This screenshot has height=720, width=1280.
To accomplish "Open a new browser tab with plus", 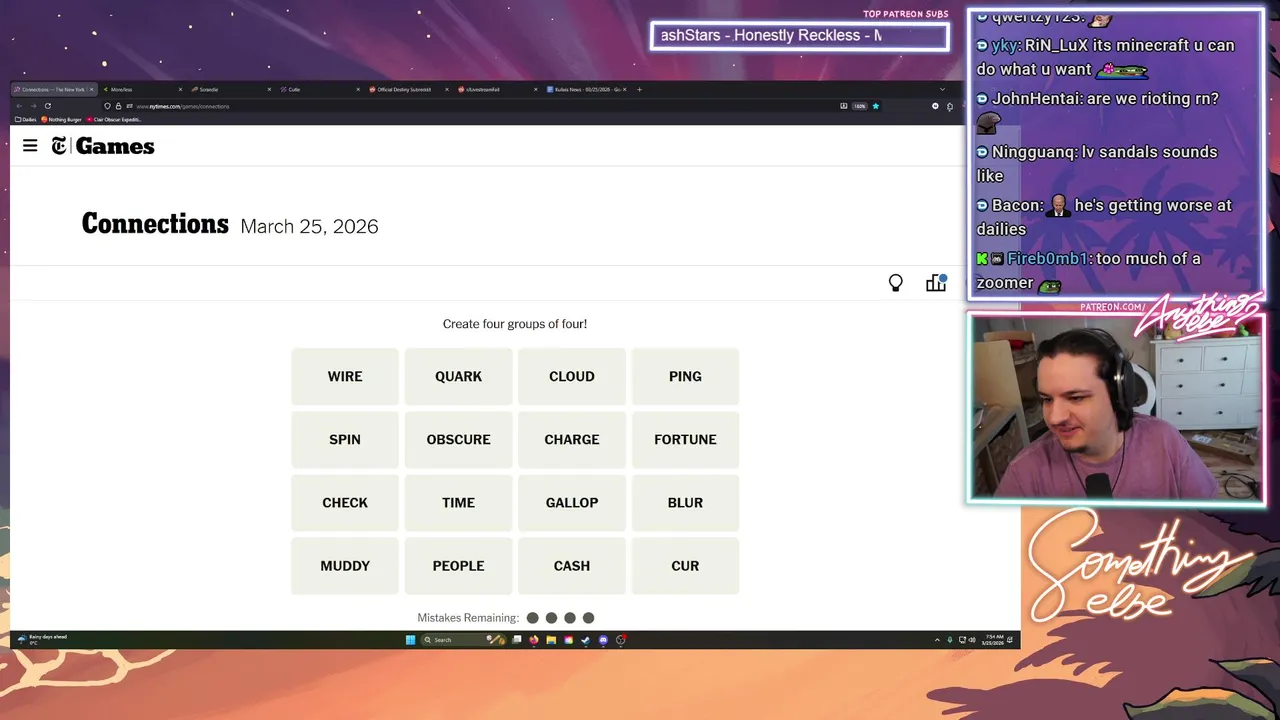I will (640, 89).
